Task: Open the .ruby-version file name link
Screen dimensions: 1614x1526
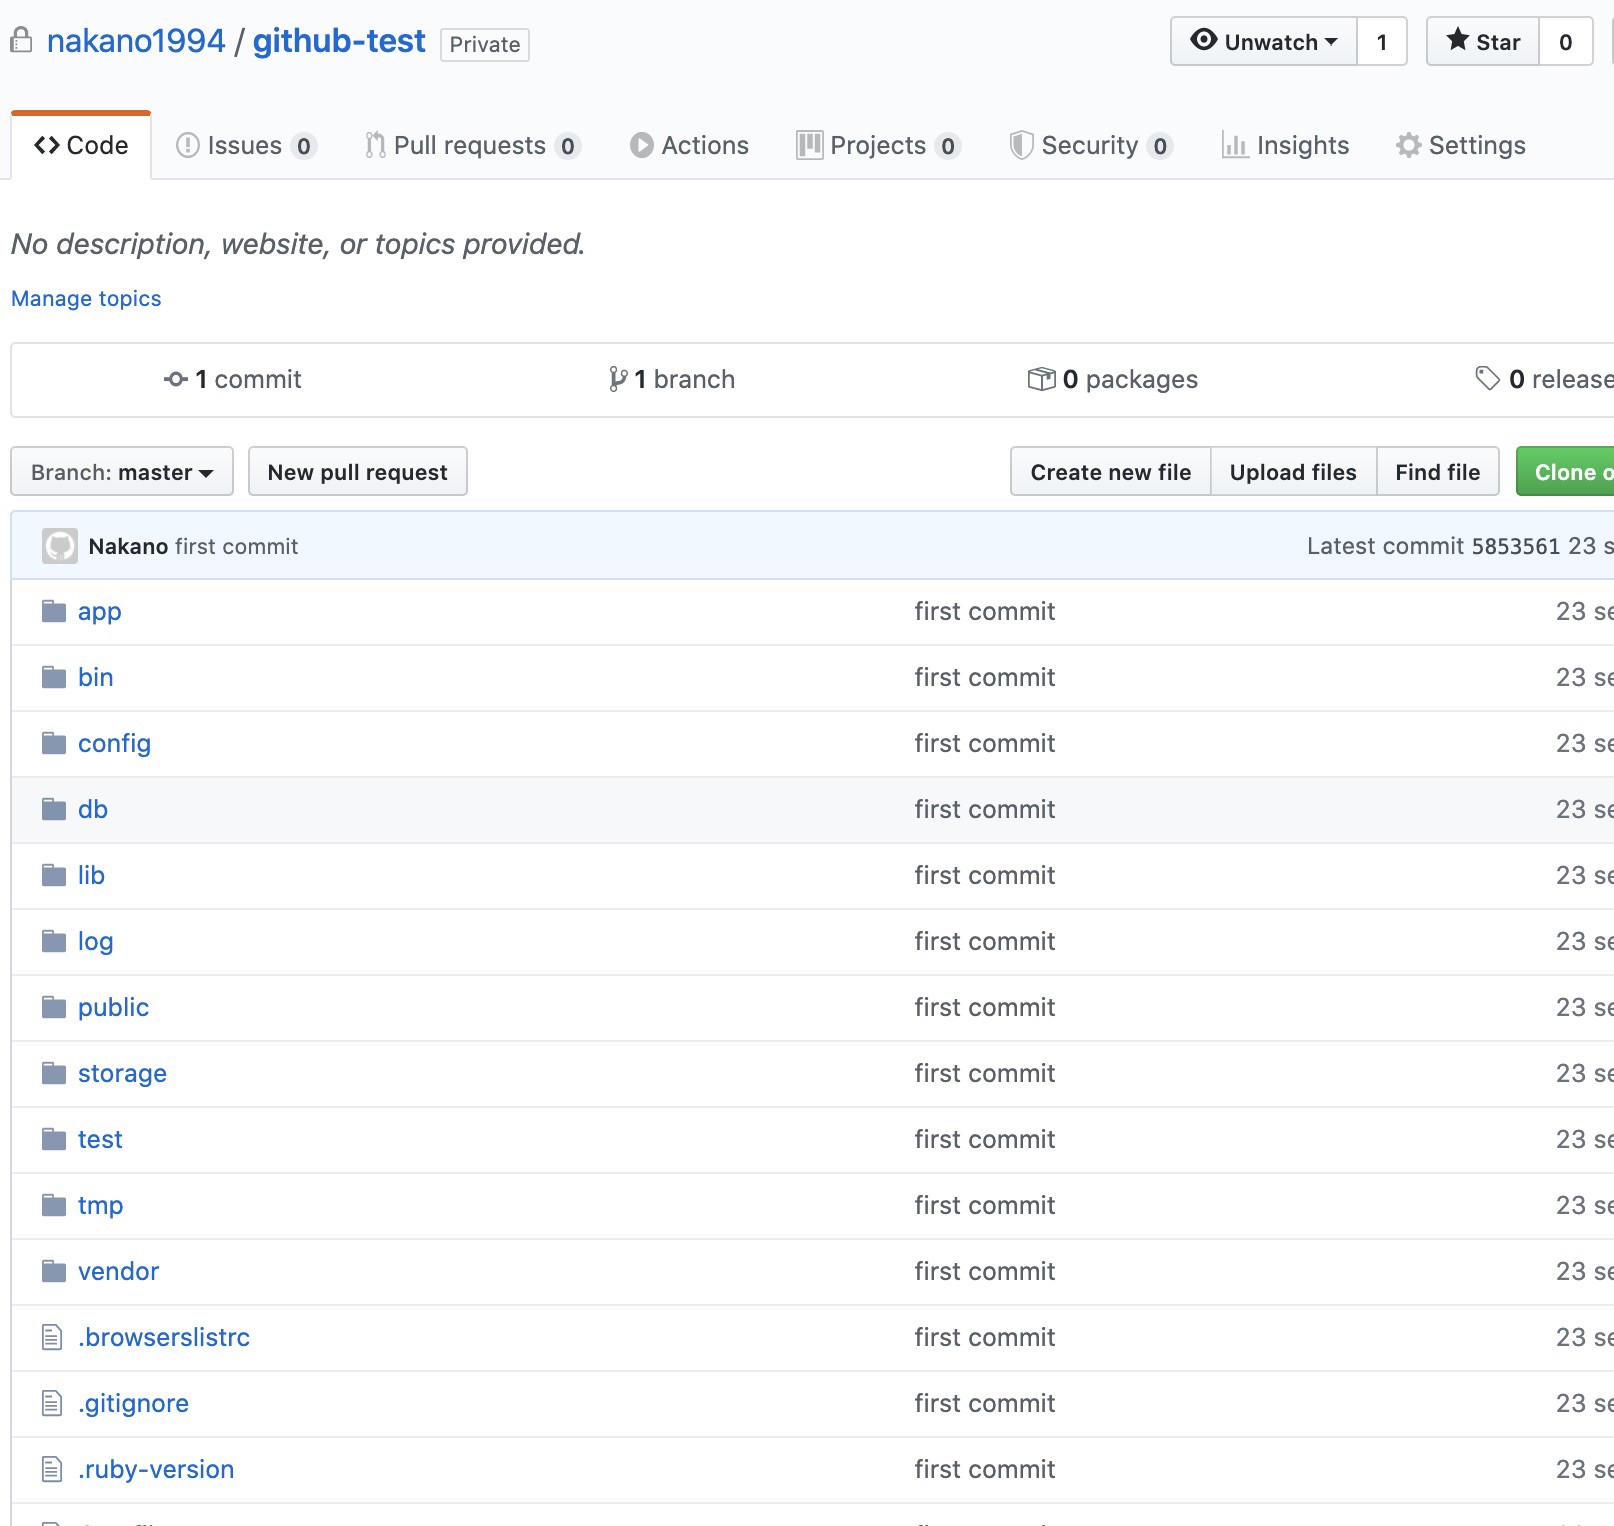Action: point(156,1469)
